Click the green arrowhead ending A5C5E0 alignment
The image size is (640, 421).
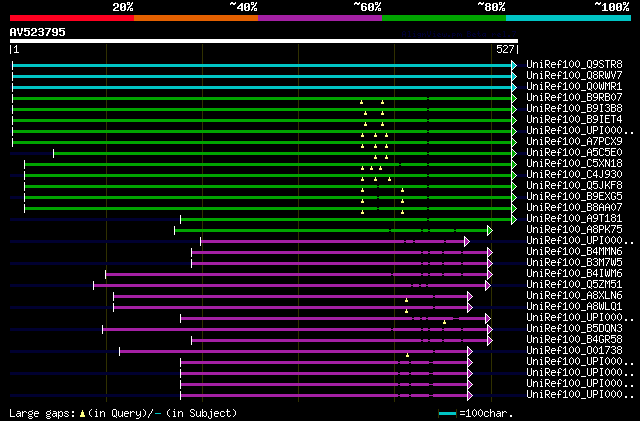click(x=514, y=154)
